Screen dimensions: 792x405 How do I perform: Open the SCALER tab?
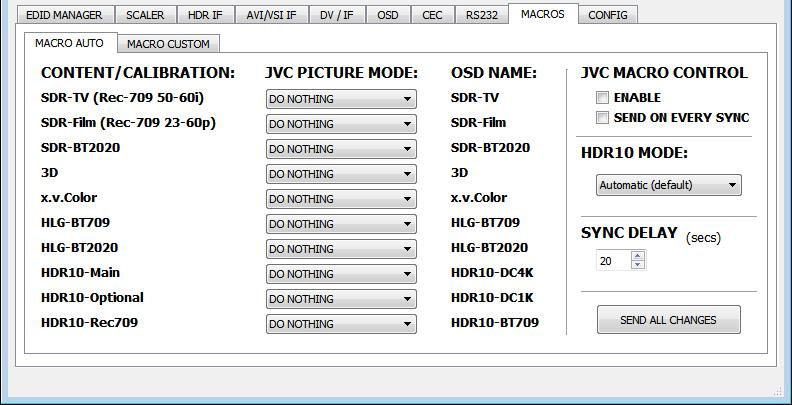click(145, 15)
